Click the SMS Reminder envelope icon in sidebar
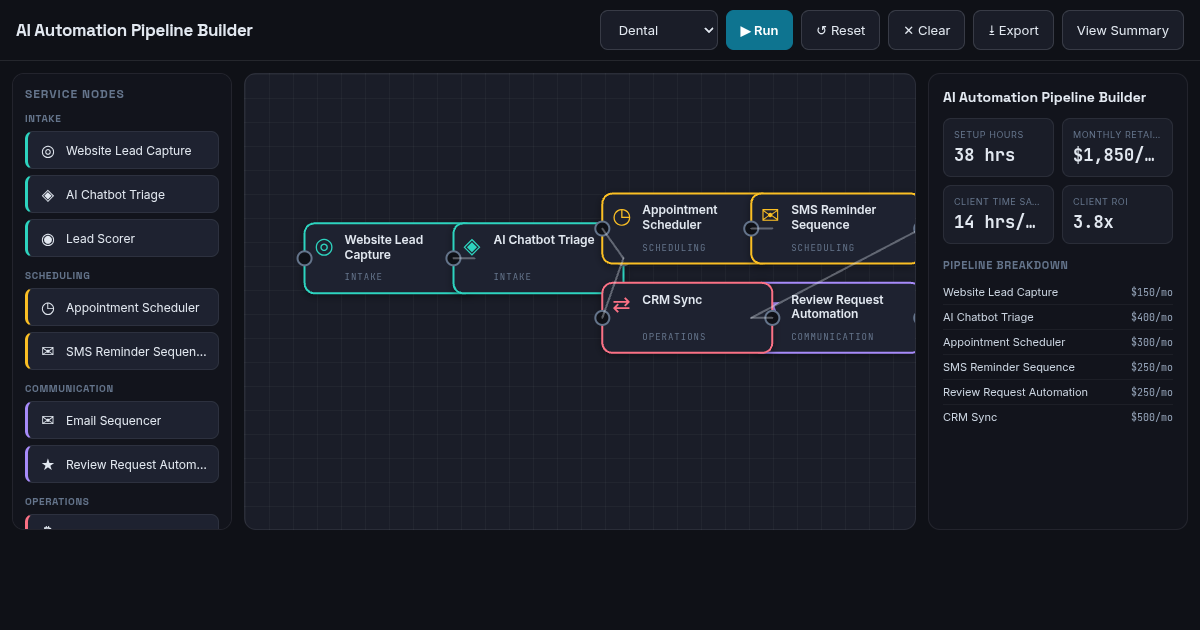 coord(48,352)
